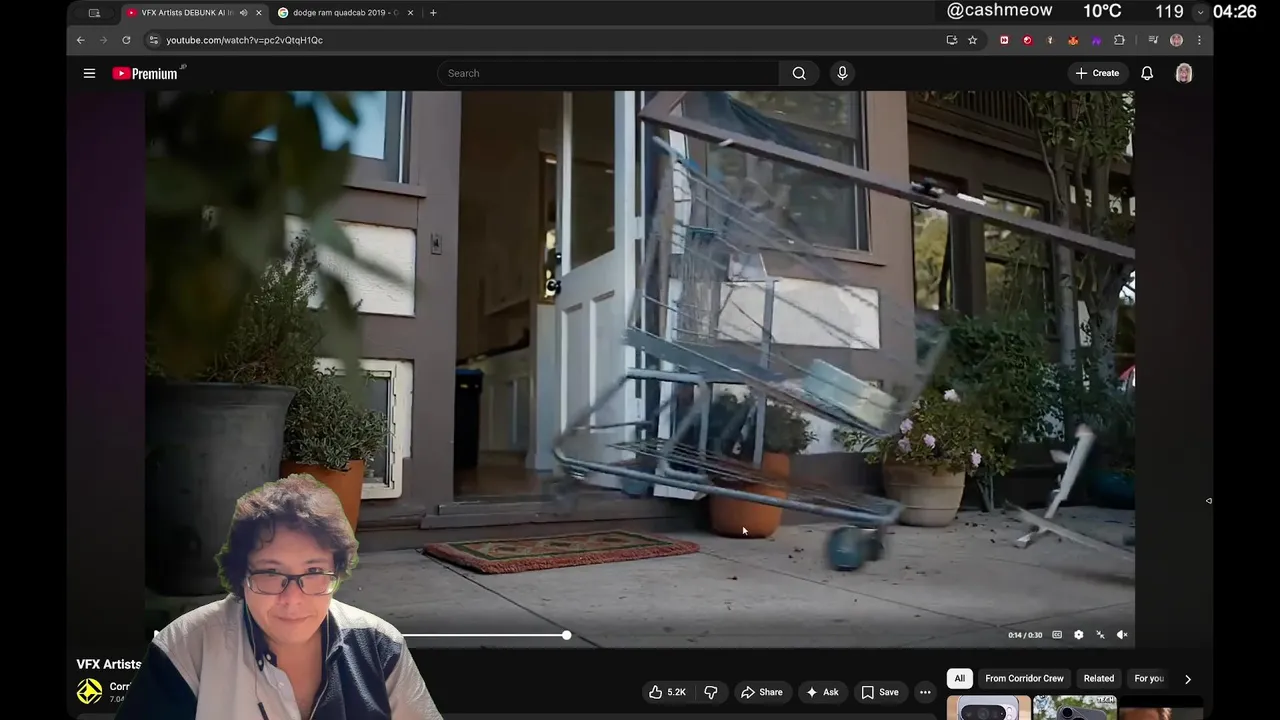Start voice search with the microphone
1280x720 pixels.
click(842, 73)
